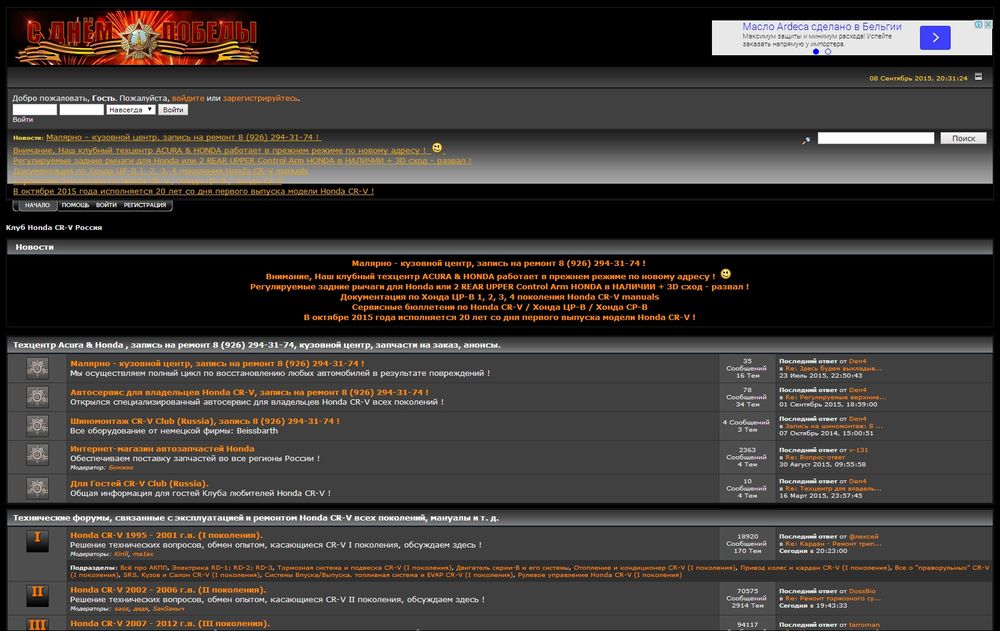Open last post 'Re: Запись на шиномонтаж'
The image size is (1000, 631).
click(x=834, y=426)
